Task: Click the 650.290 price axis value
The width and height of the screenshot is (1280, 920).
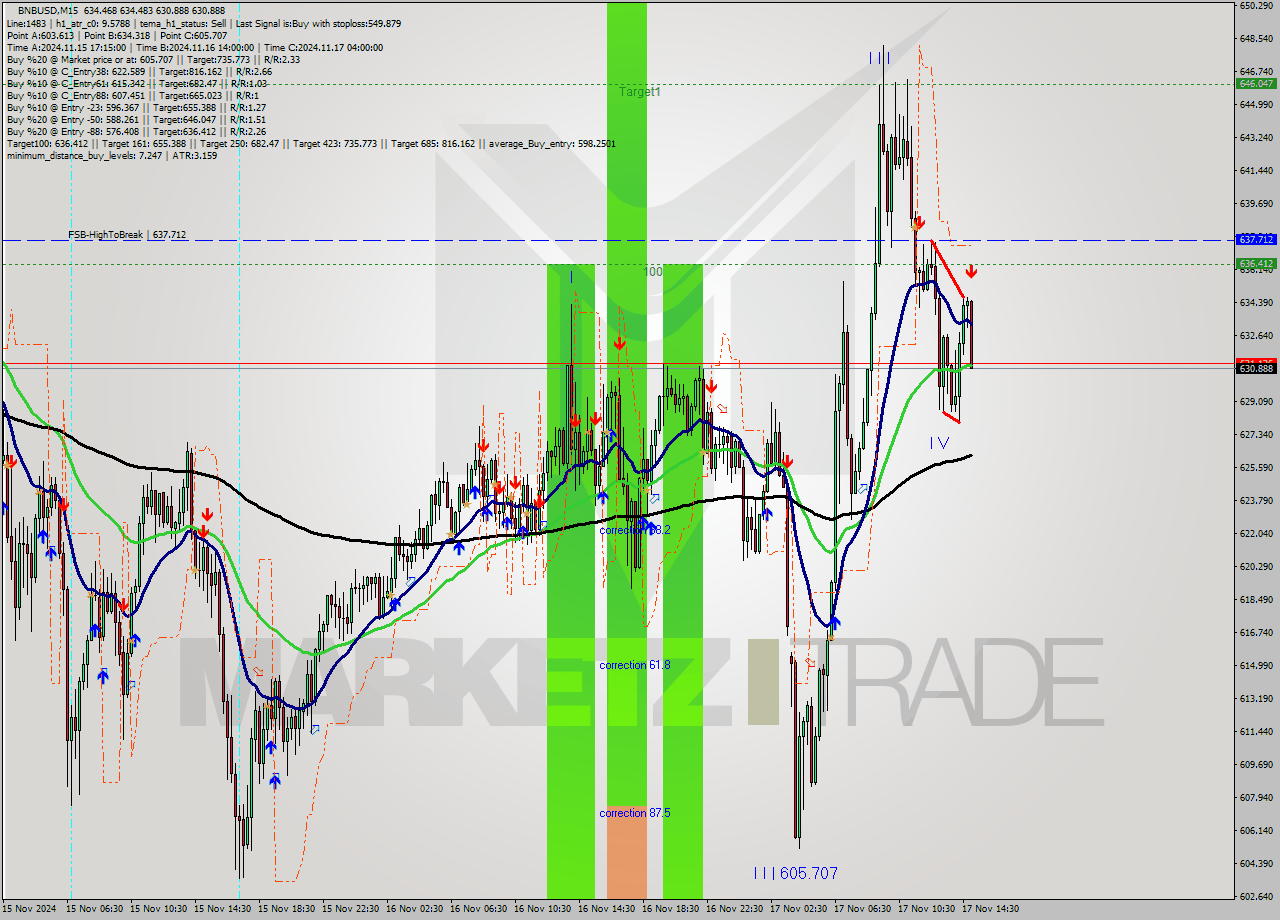Action: coord(1255,6)
